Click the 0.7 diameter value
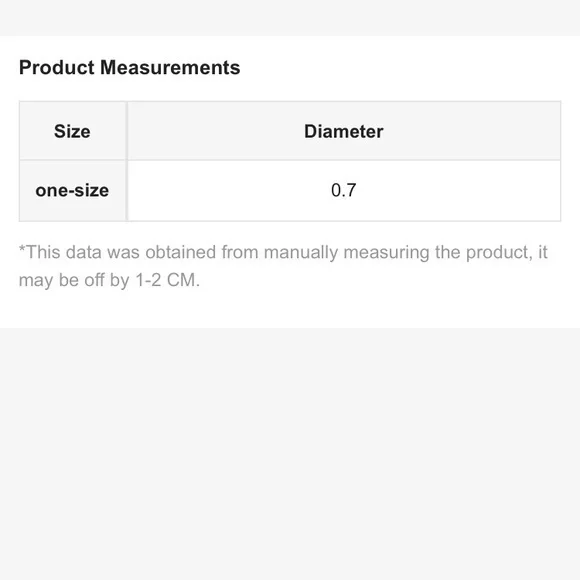Viewport: 580px width, 580px height. click(344, 190)
